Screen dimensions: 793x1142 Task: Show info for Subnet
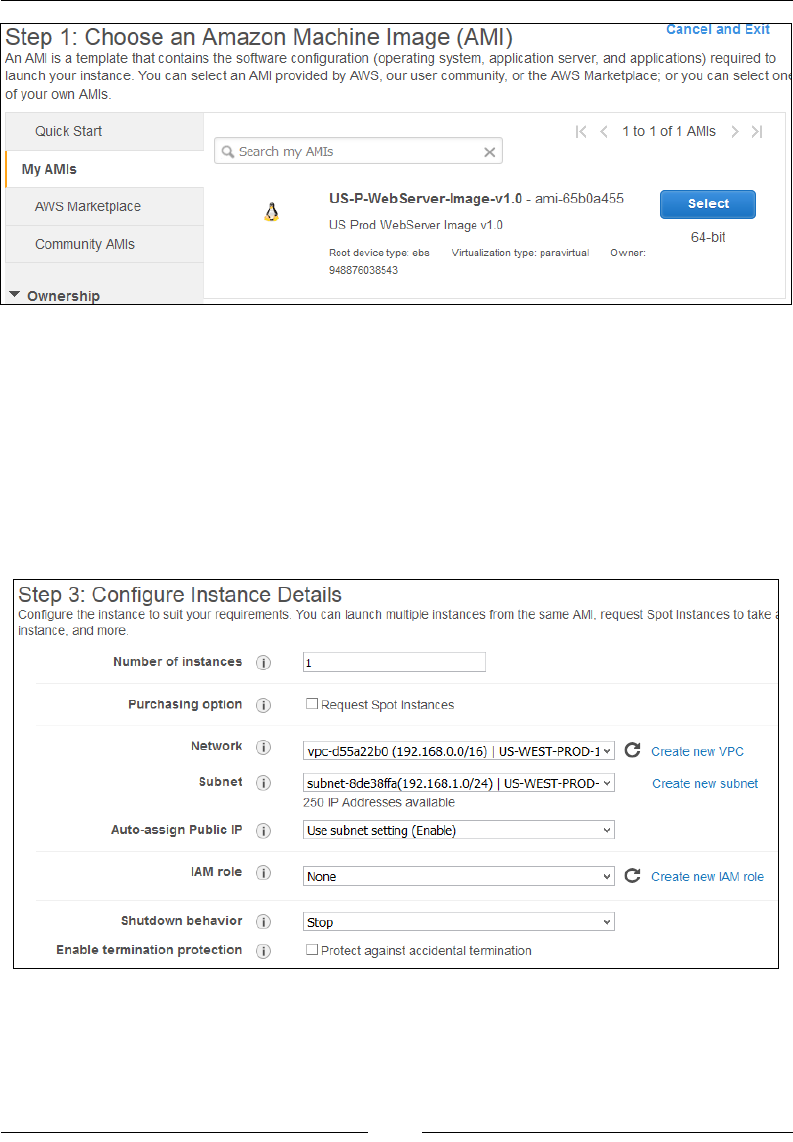[264, 783]
